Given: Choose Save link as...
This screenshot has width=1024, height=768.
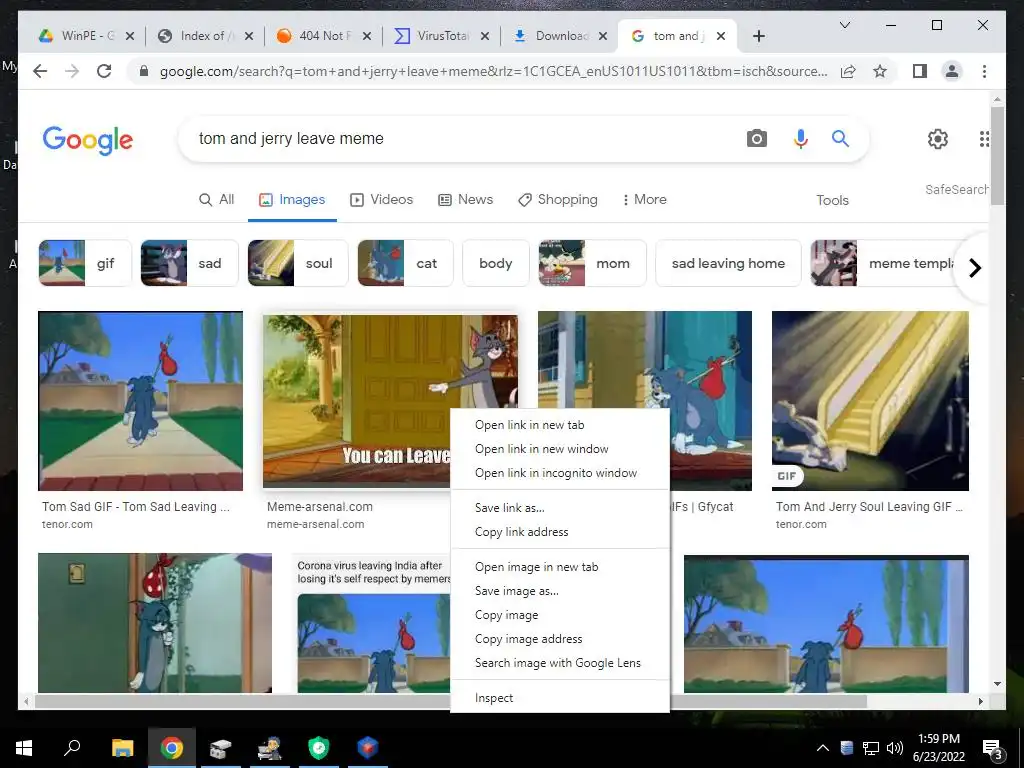Looking at the screenshot, I should pos(560,507).
